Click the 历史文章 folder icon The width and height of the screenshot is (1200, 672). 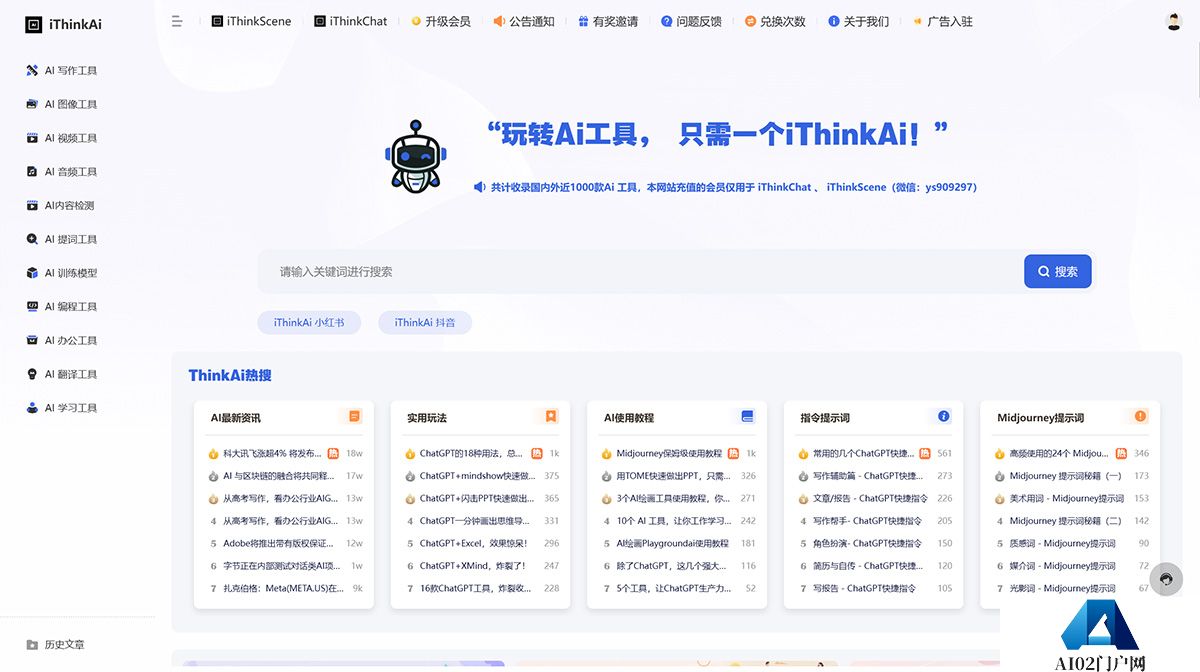33,645
